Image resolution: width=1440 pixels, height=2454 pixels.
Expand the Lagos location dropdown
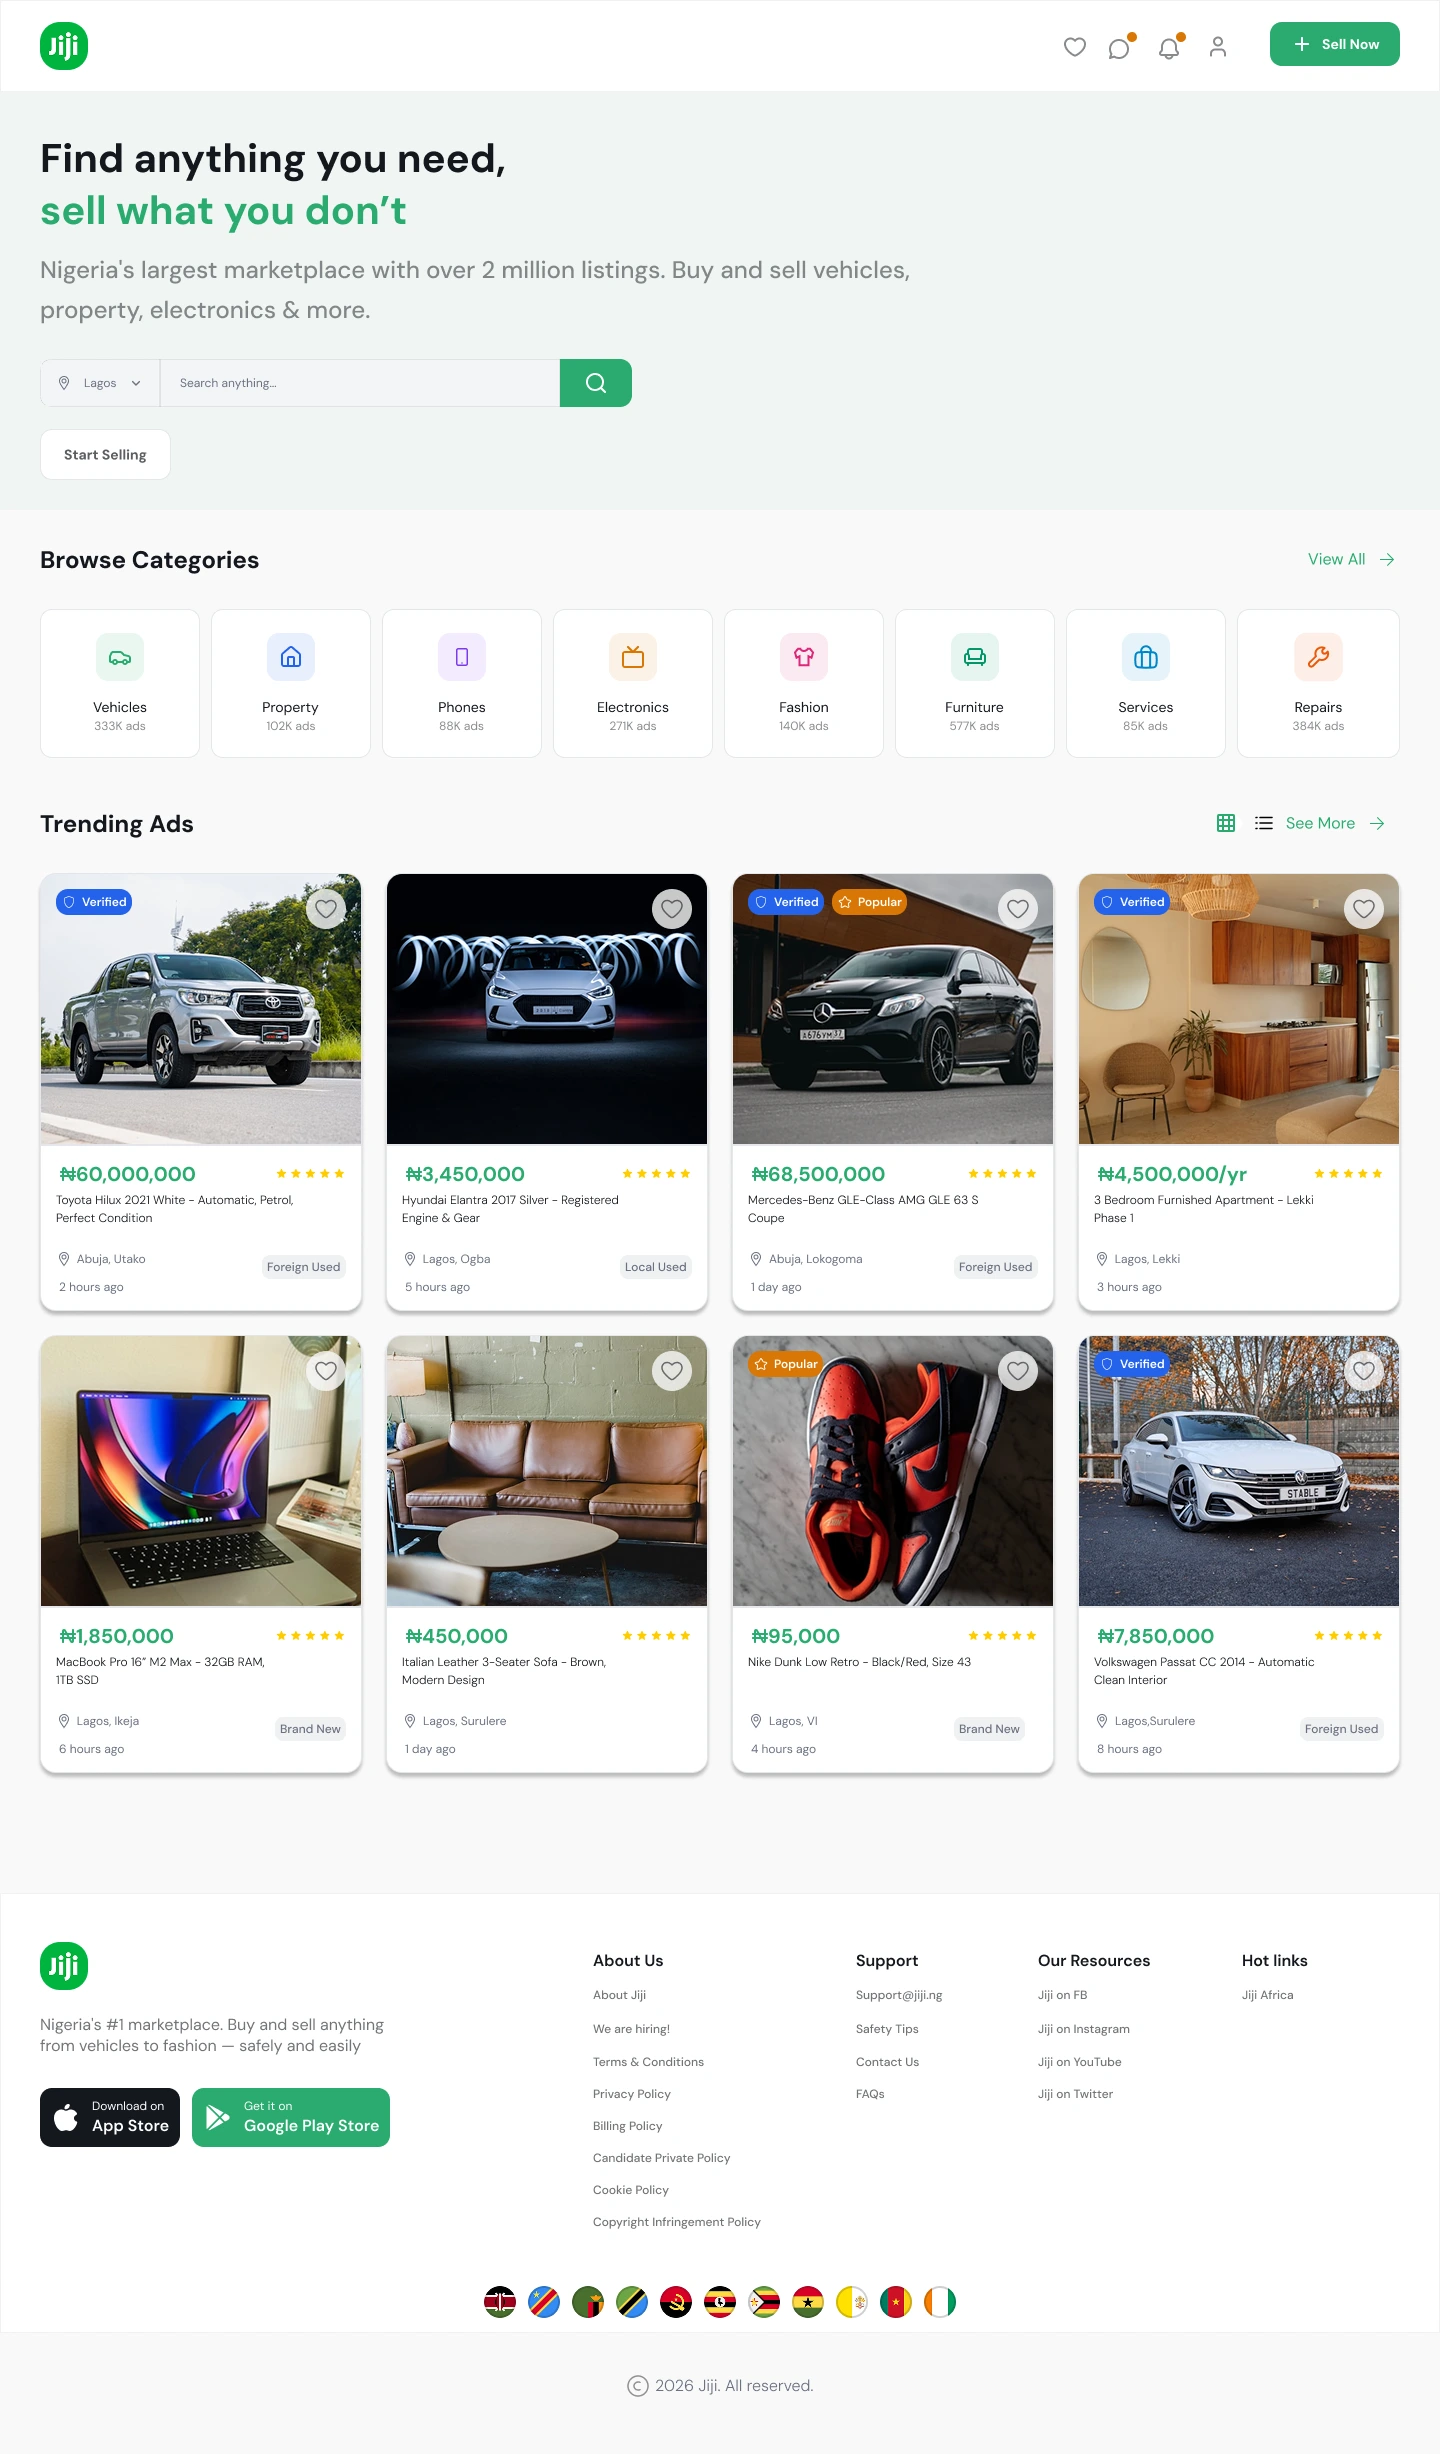(100, 383)
